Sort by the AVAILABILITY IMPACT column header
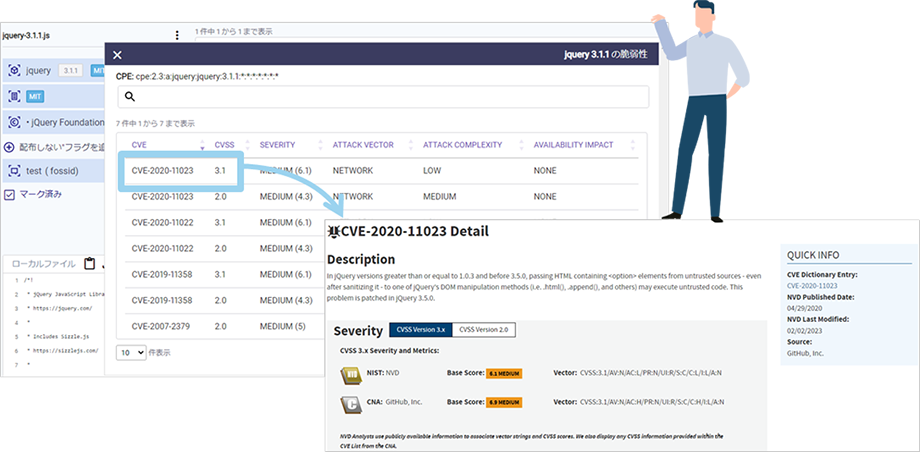This screenshot has width=920, height=452. 573,145
